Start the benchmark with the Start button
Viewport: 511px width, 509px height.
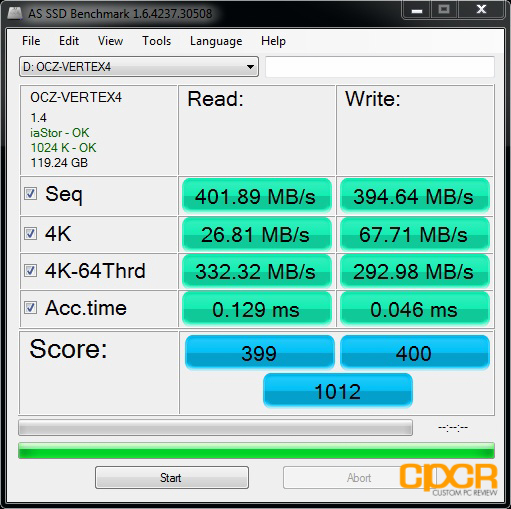(x=172, y=478)
